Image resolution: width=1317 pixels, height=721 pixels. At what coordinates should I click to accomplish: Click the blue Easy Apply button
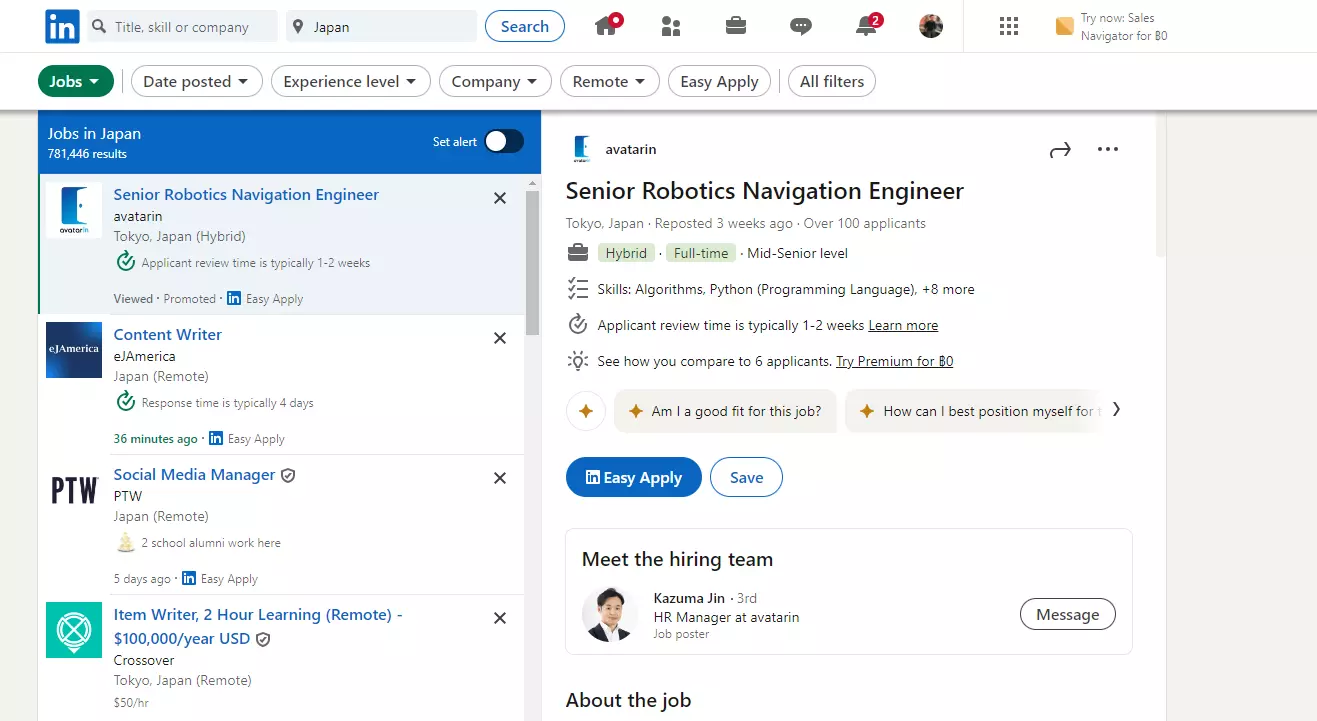coord(634,478)
